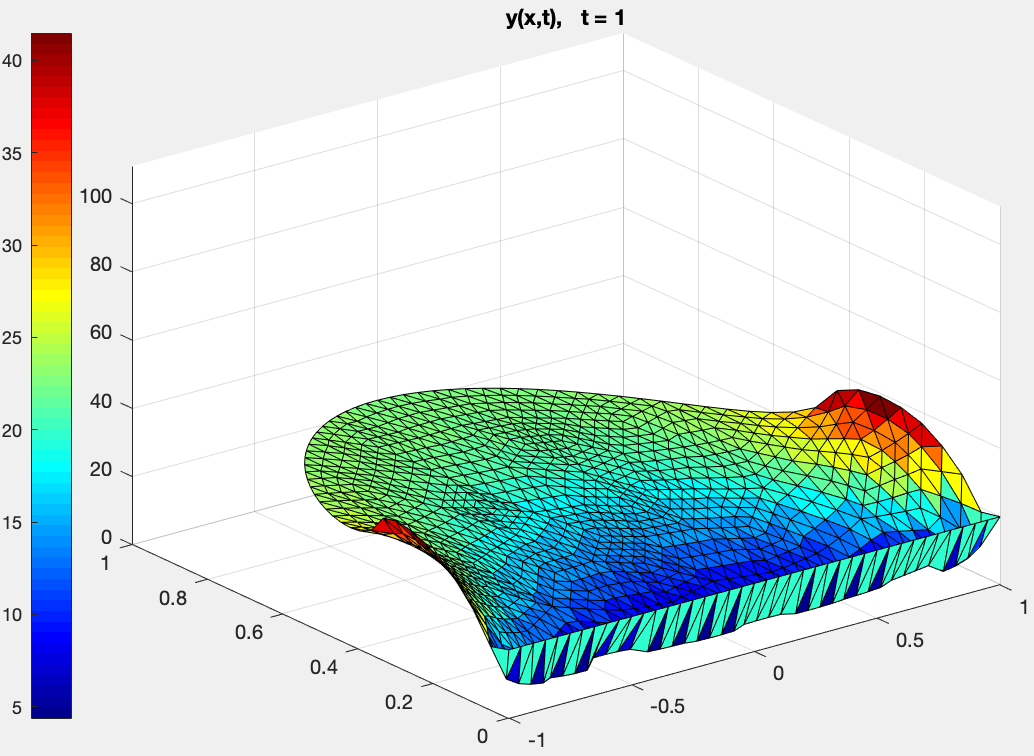Click the left horizontal axis tick label 0.6

[x=249, y=633]
